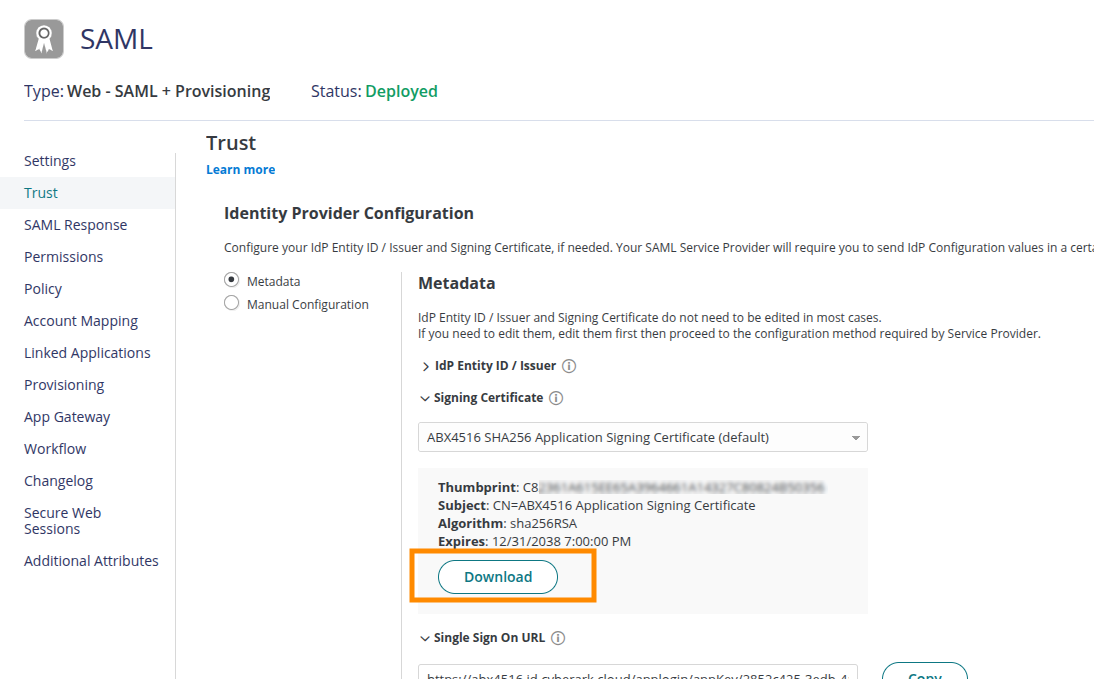This screenshot has height=679, width=1094.
Task: Select the Metadata radio button
Action: (232, 280)
